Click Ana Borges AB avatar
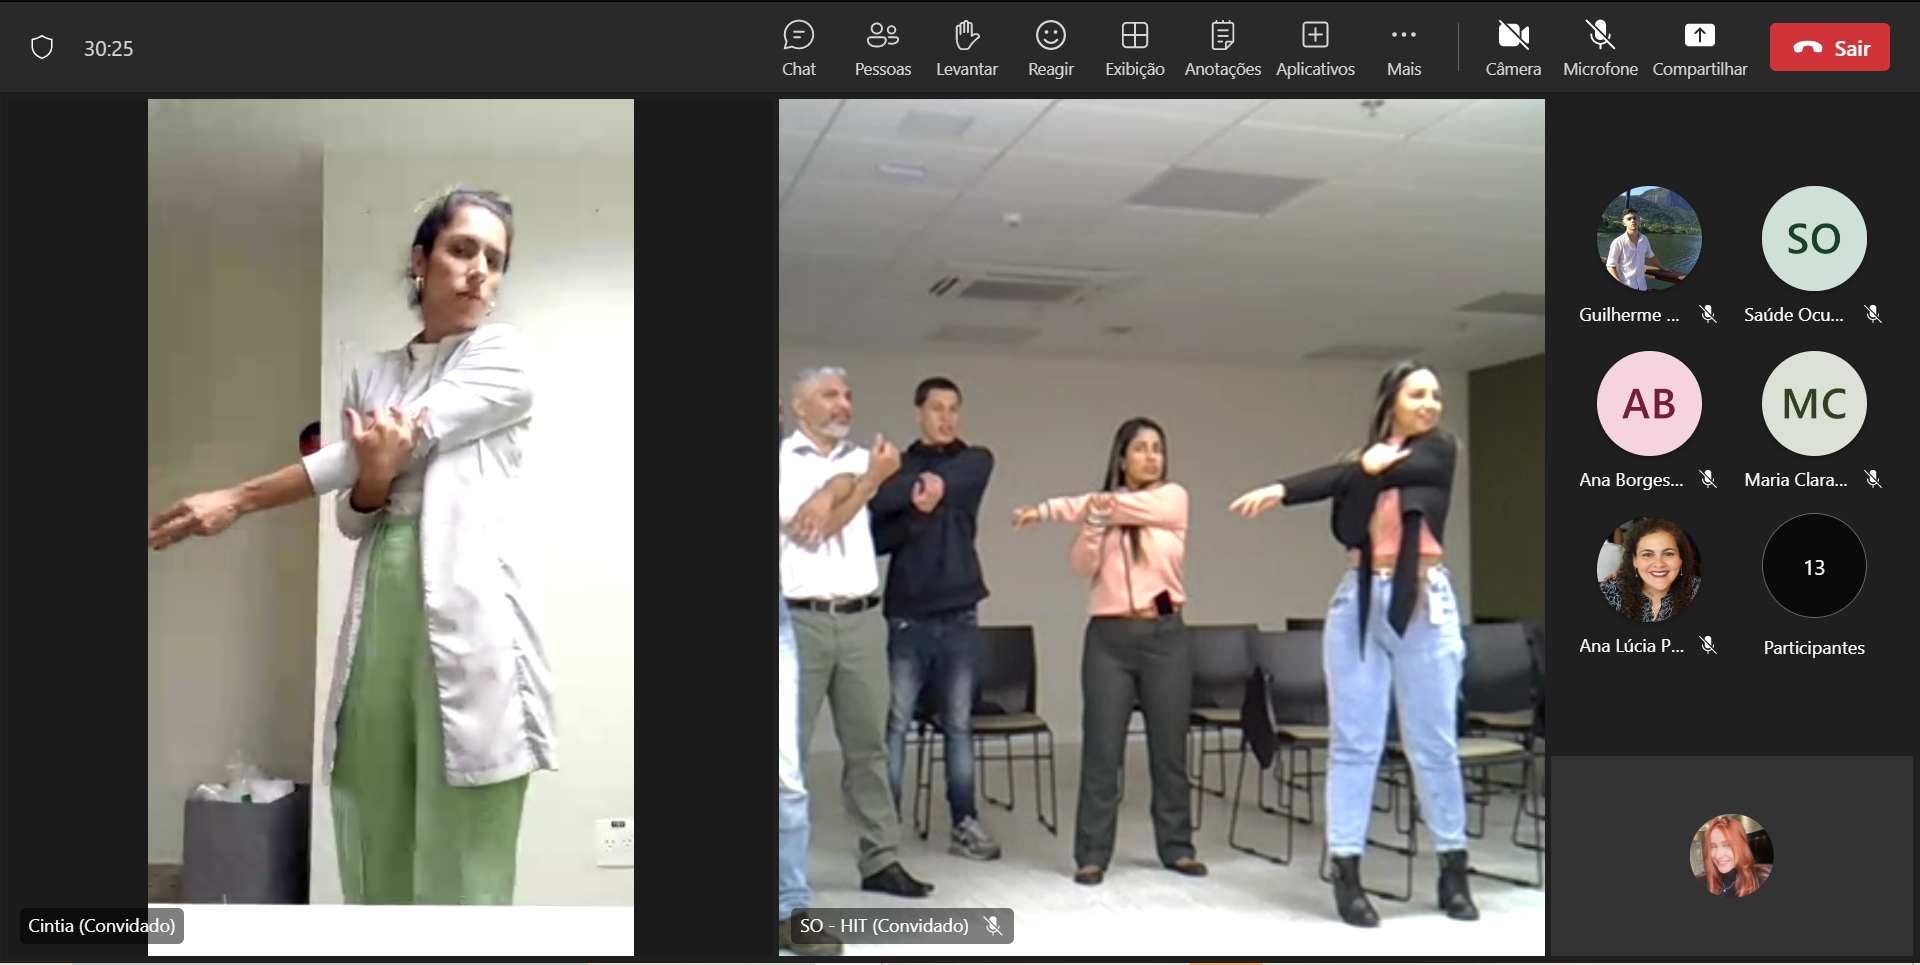This screenshot has height=965, width=1920. pyautogui.click(x=1648, y=404)
